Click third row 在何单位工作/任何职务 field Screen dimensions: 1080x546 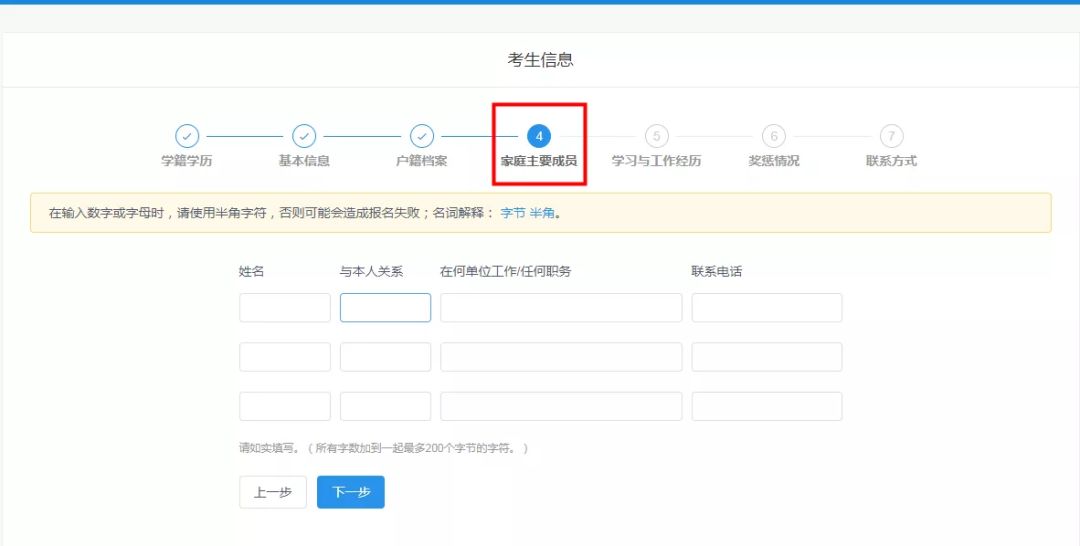pos(561,406)
